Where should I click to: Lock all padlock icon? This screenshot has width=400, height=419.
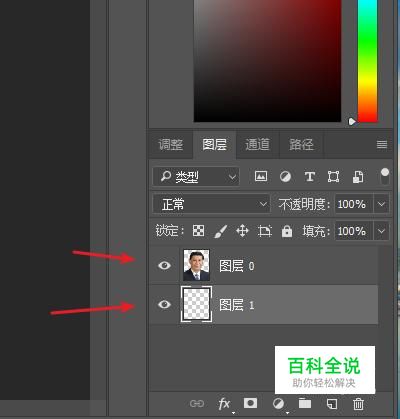[287, 231]
